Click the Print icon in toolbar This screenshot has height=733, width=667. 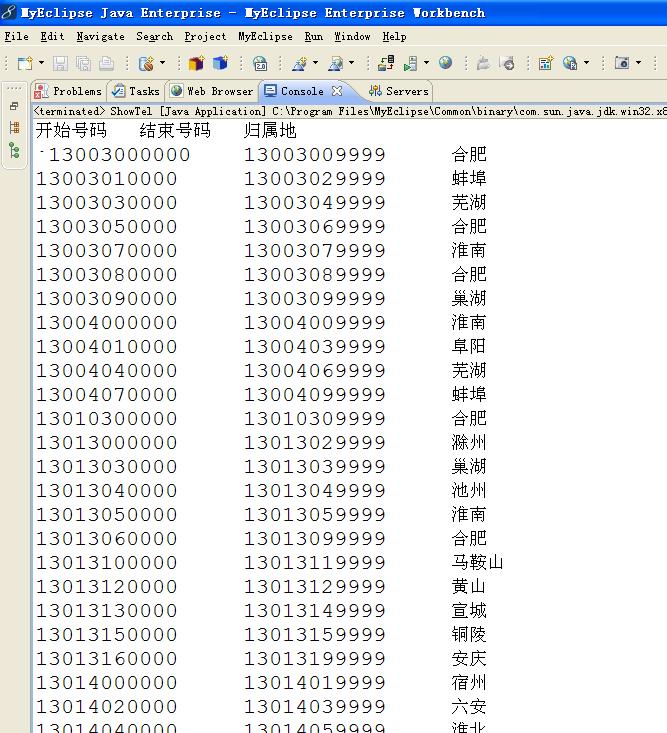106,63
